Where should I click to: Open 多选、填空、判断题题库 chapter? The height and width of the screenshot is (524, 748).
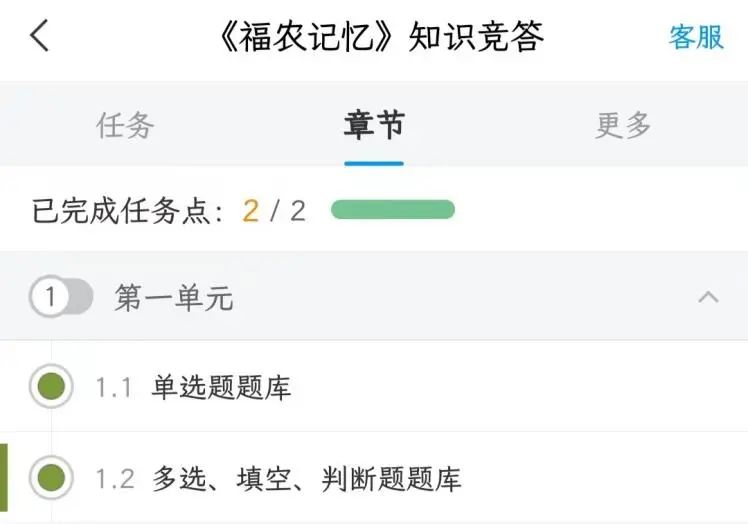pos(307,478)
